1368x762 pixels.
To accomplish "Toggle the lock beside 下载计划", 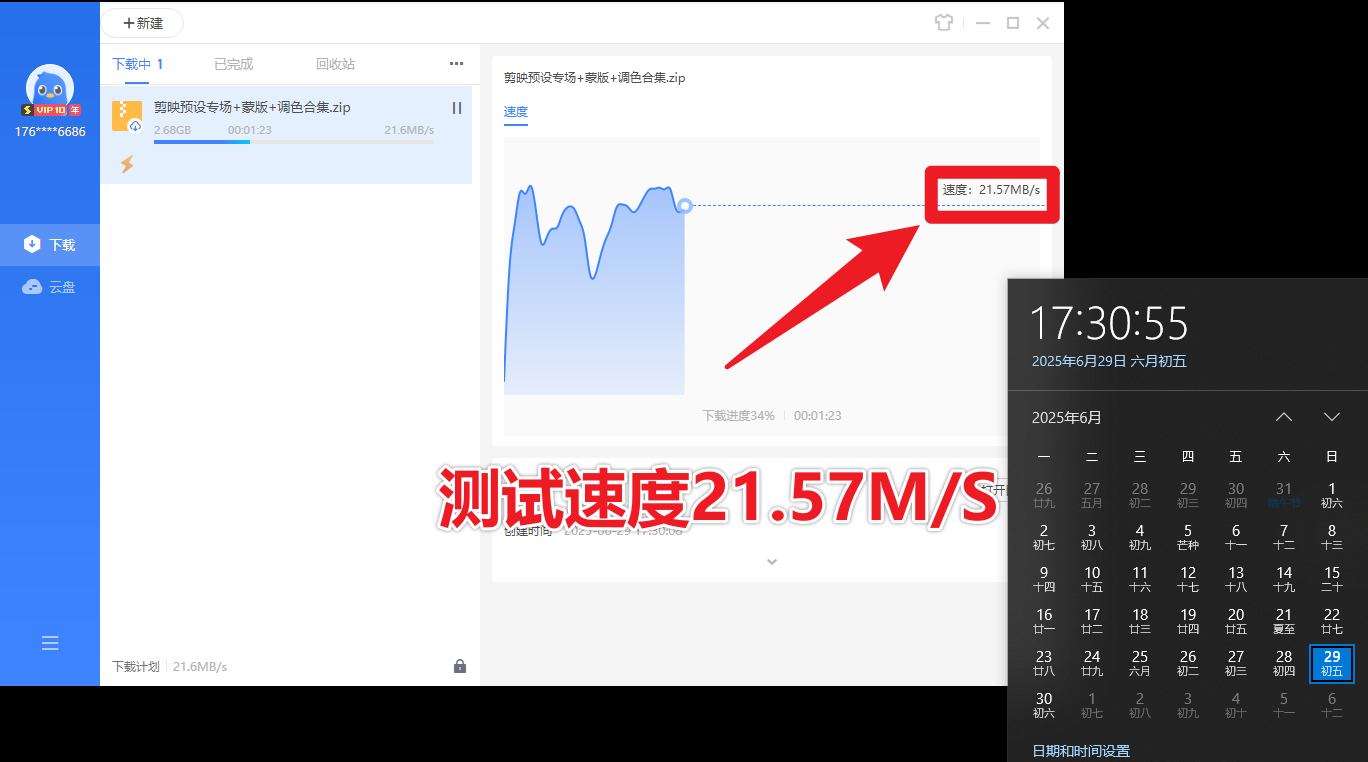I will 460,665.
